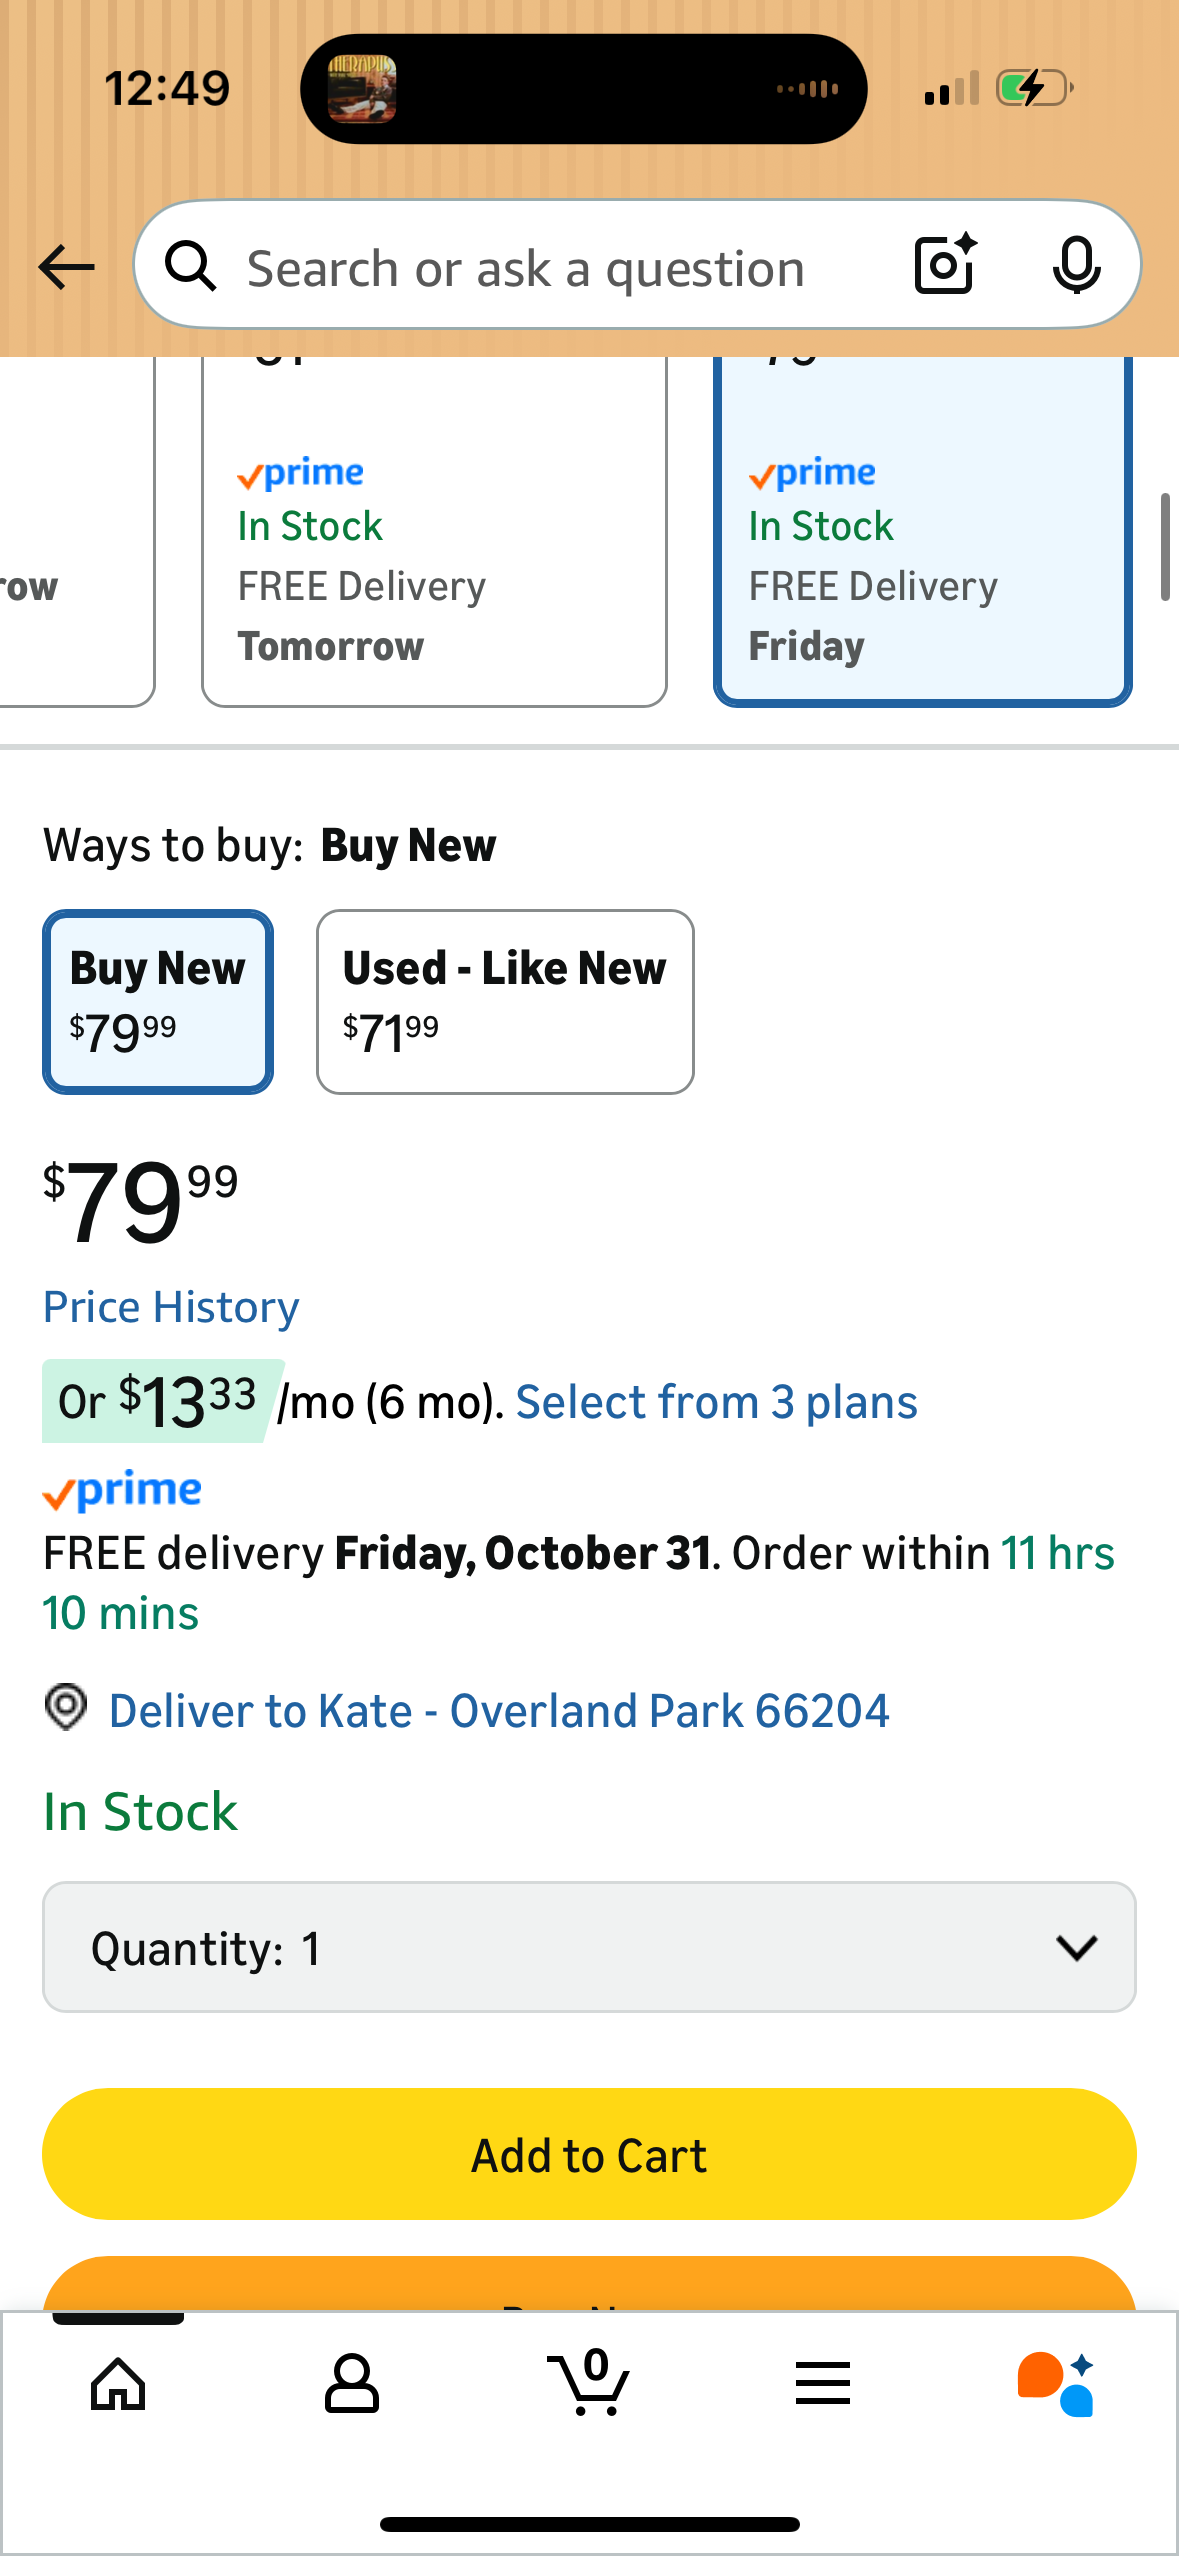Go to Home tab icon

click(x=118, y=2384)
